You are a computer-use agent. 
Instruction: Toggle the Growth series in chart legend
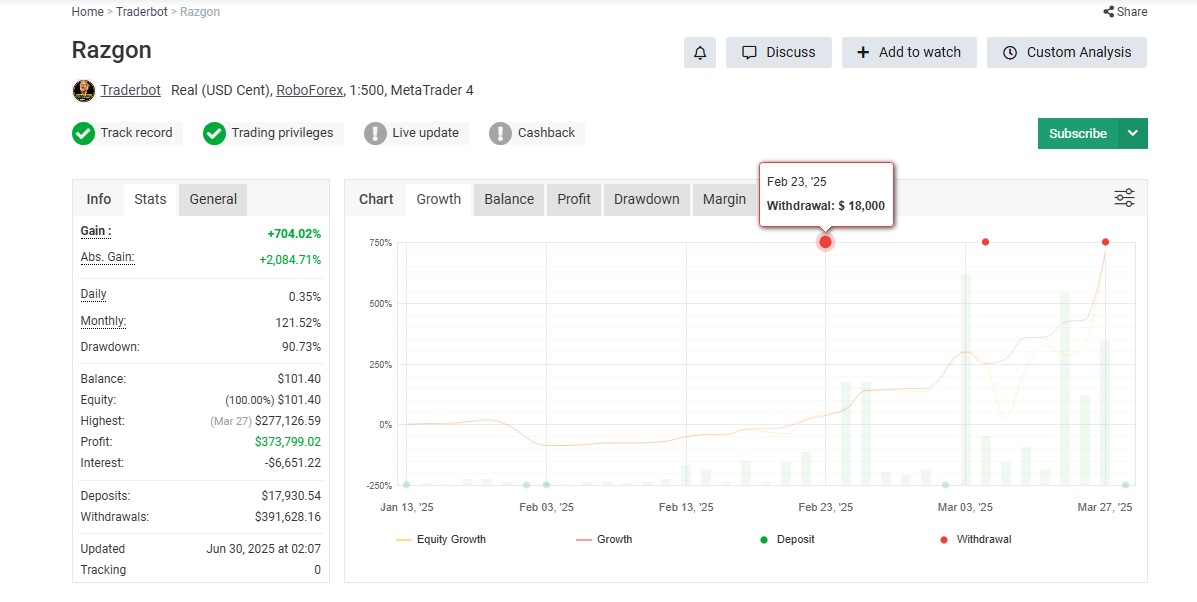tap(605, 539)
